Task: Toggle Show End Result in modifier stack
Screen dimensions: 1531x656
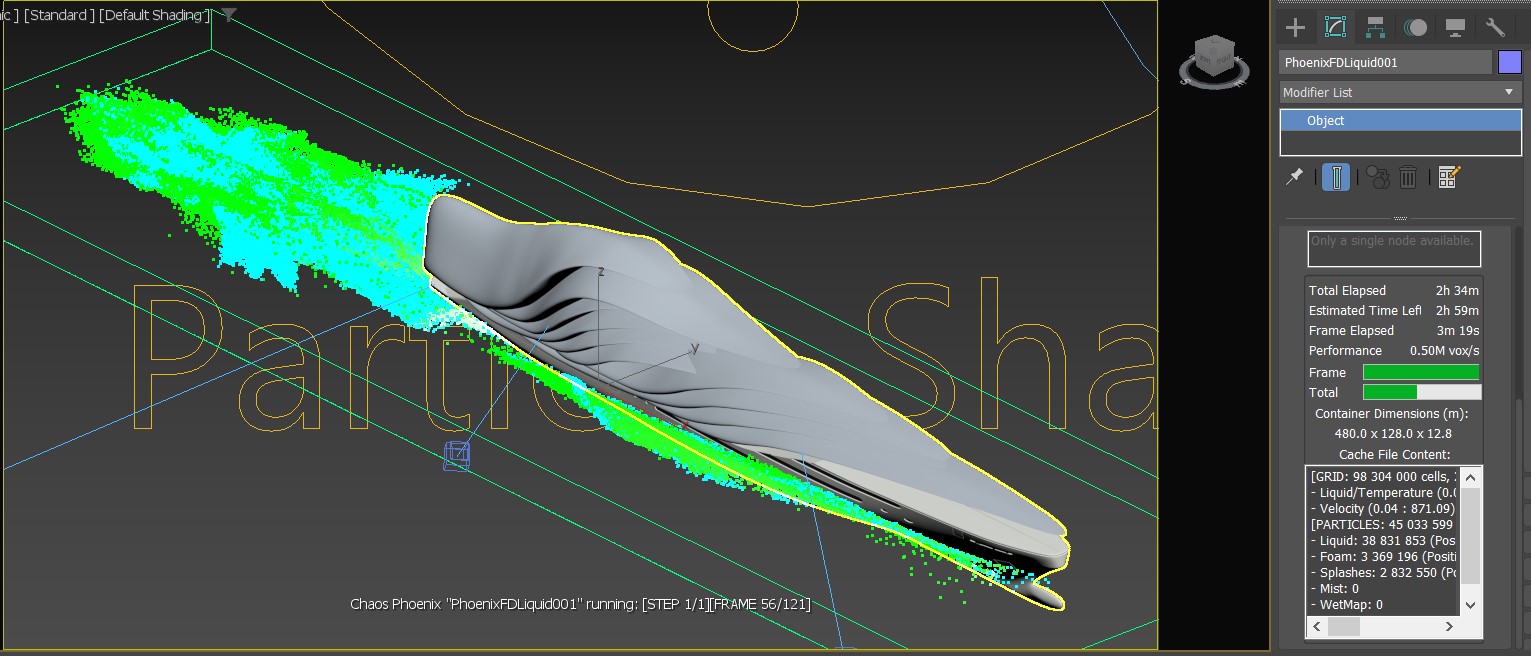Action: pos(1335,177)
